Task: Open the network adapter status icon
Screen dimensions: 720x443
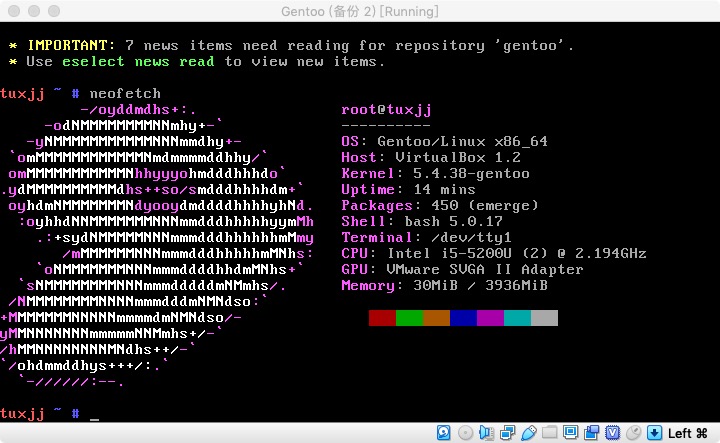Action: (507, 433)
